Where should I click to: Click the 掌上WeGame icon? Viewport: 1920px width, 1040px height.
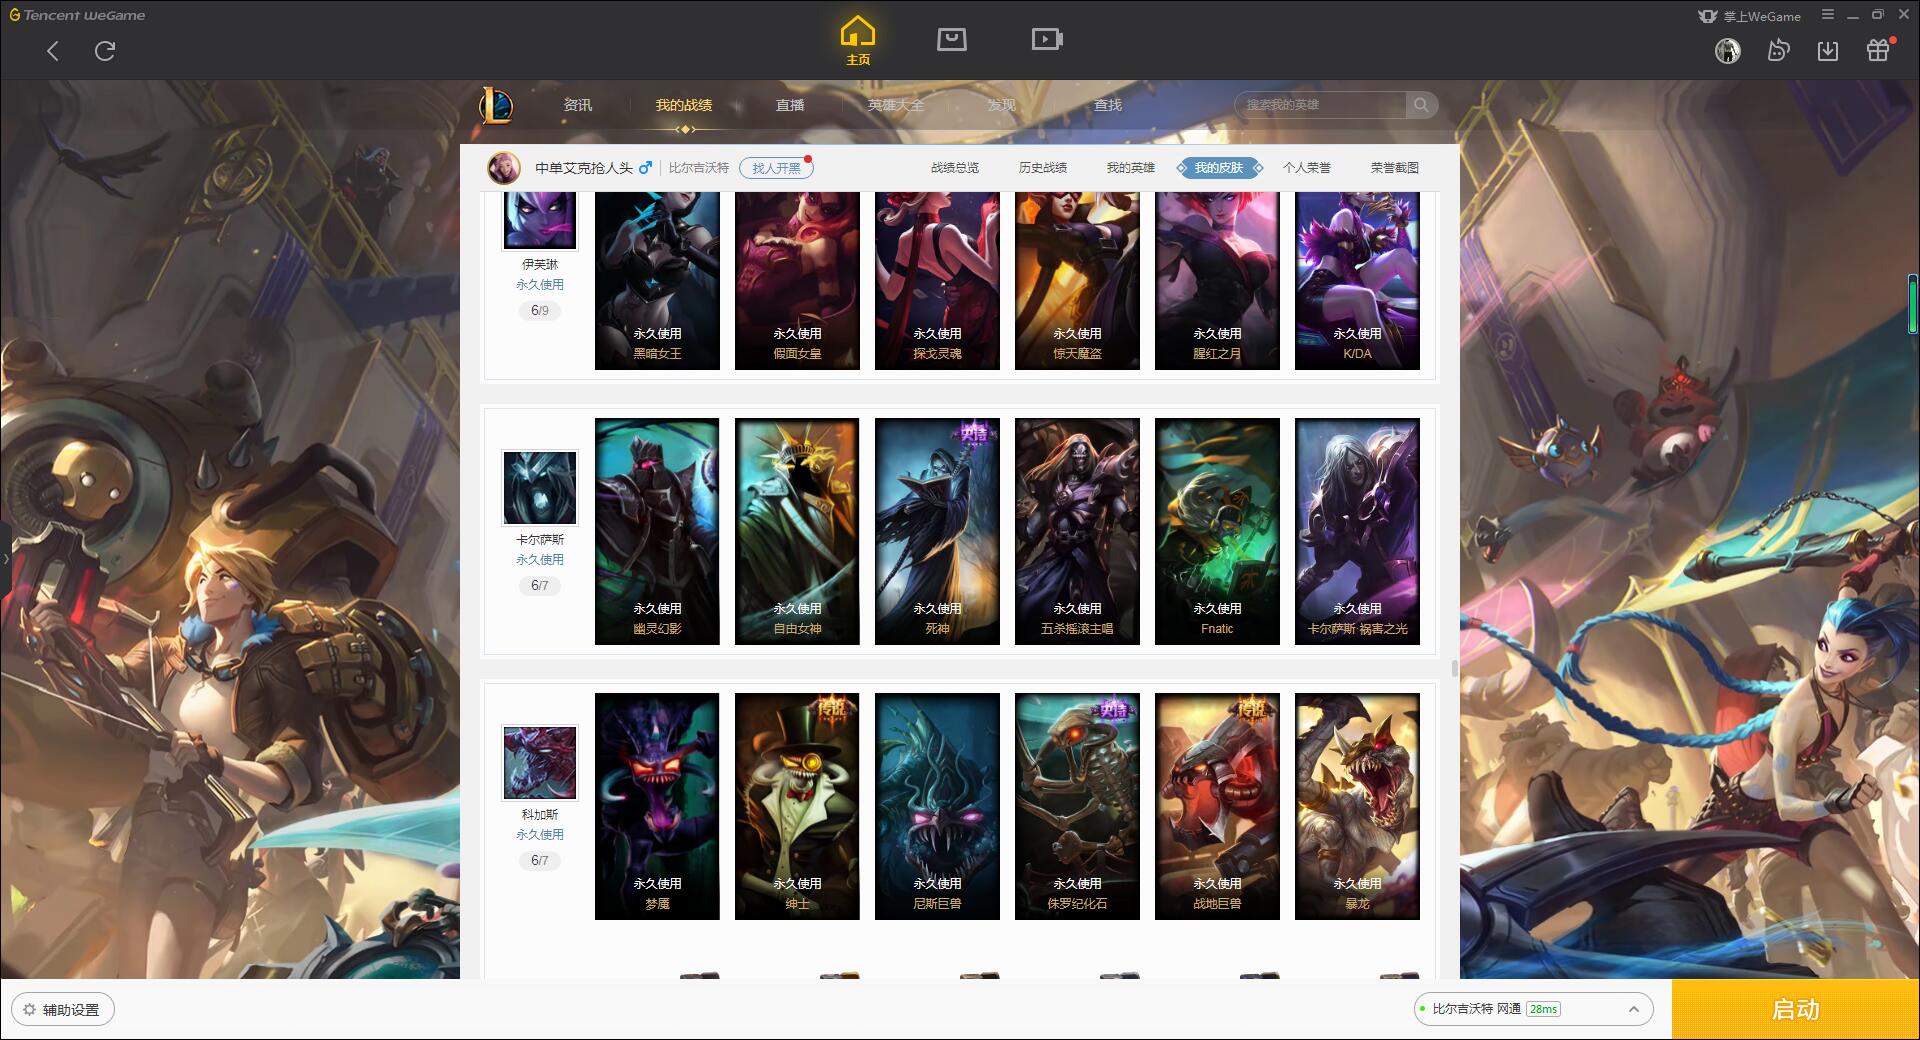click(x=1708, y=16)
